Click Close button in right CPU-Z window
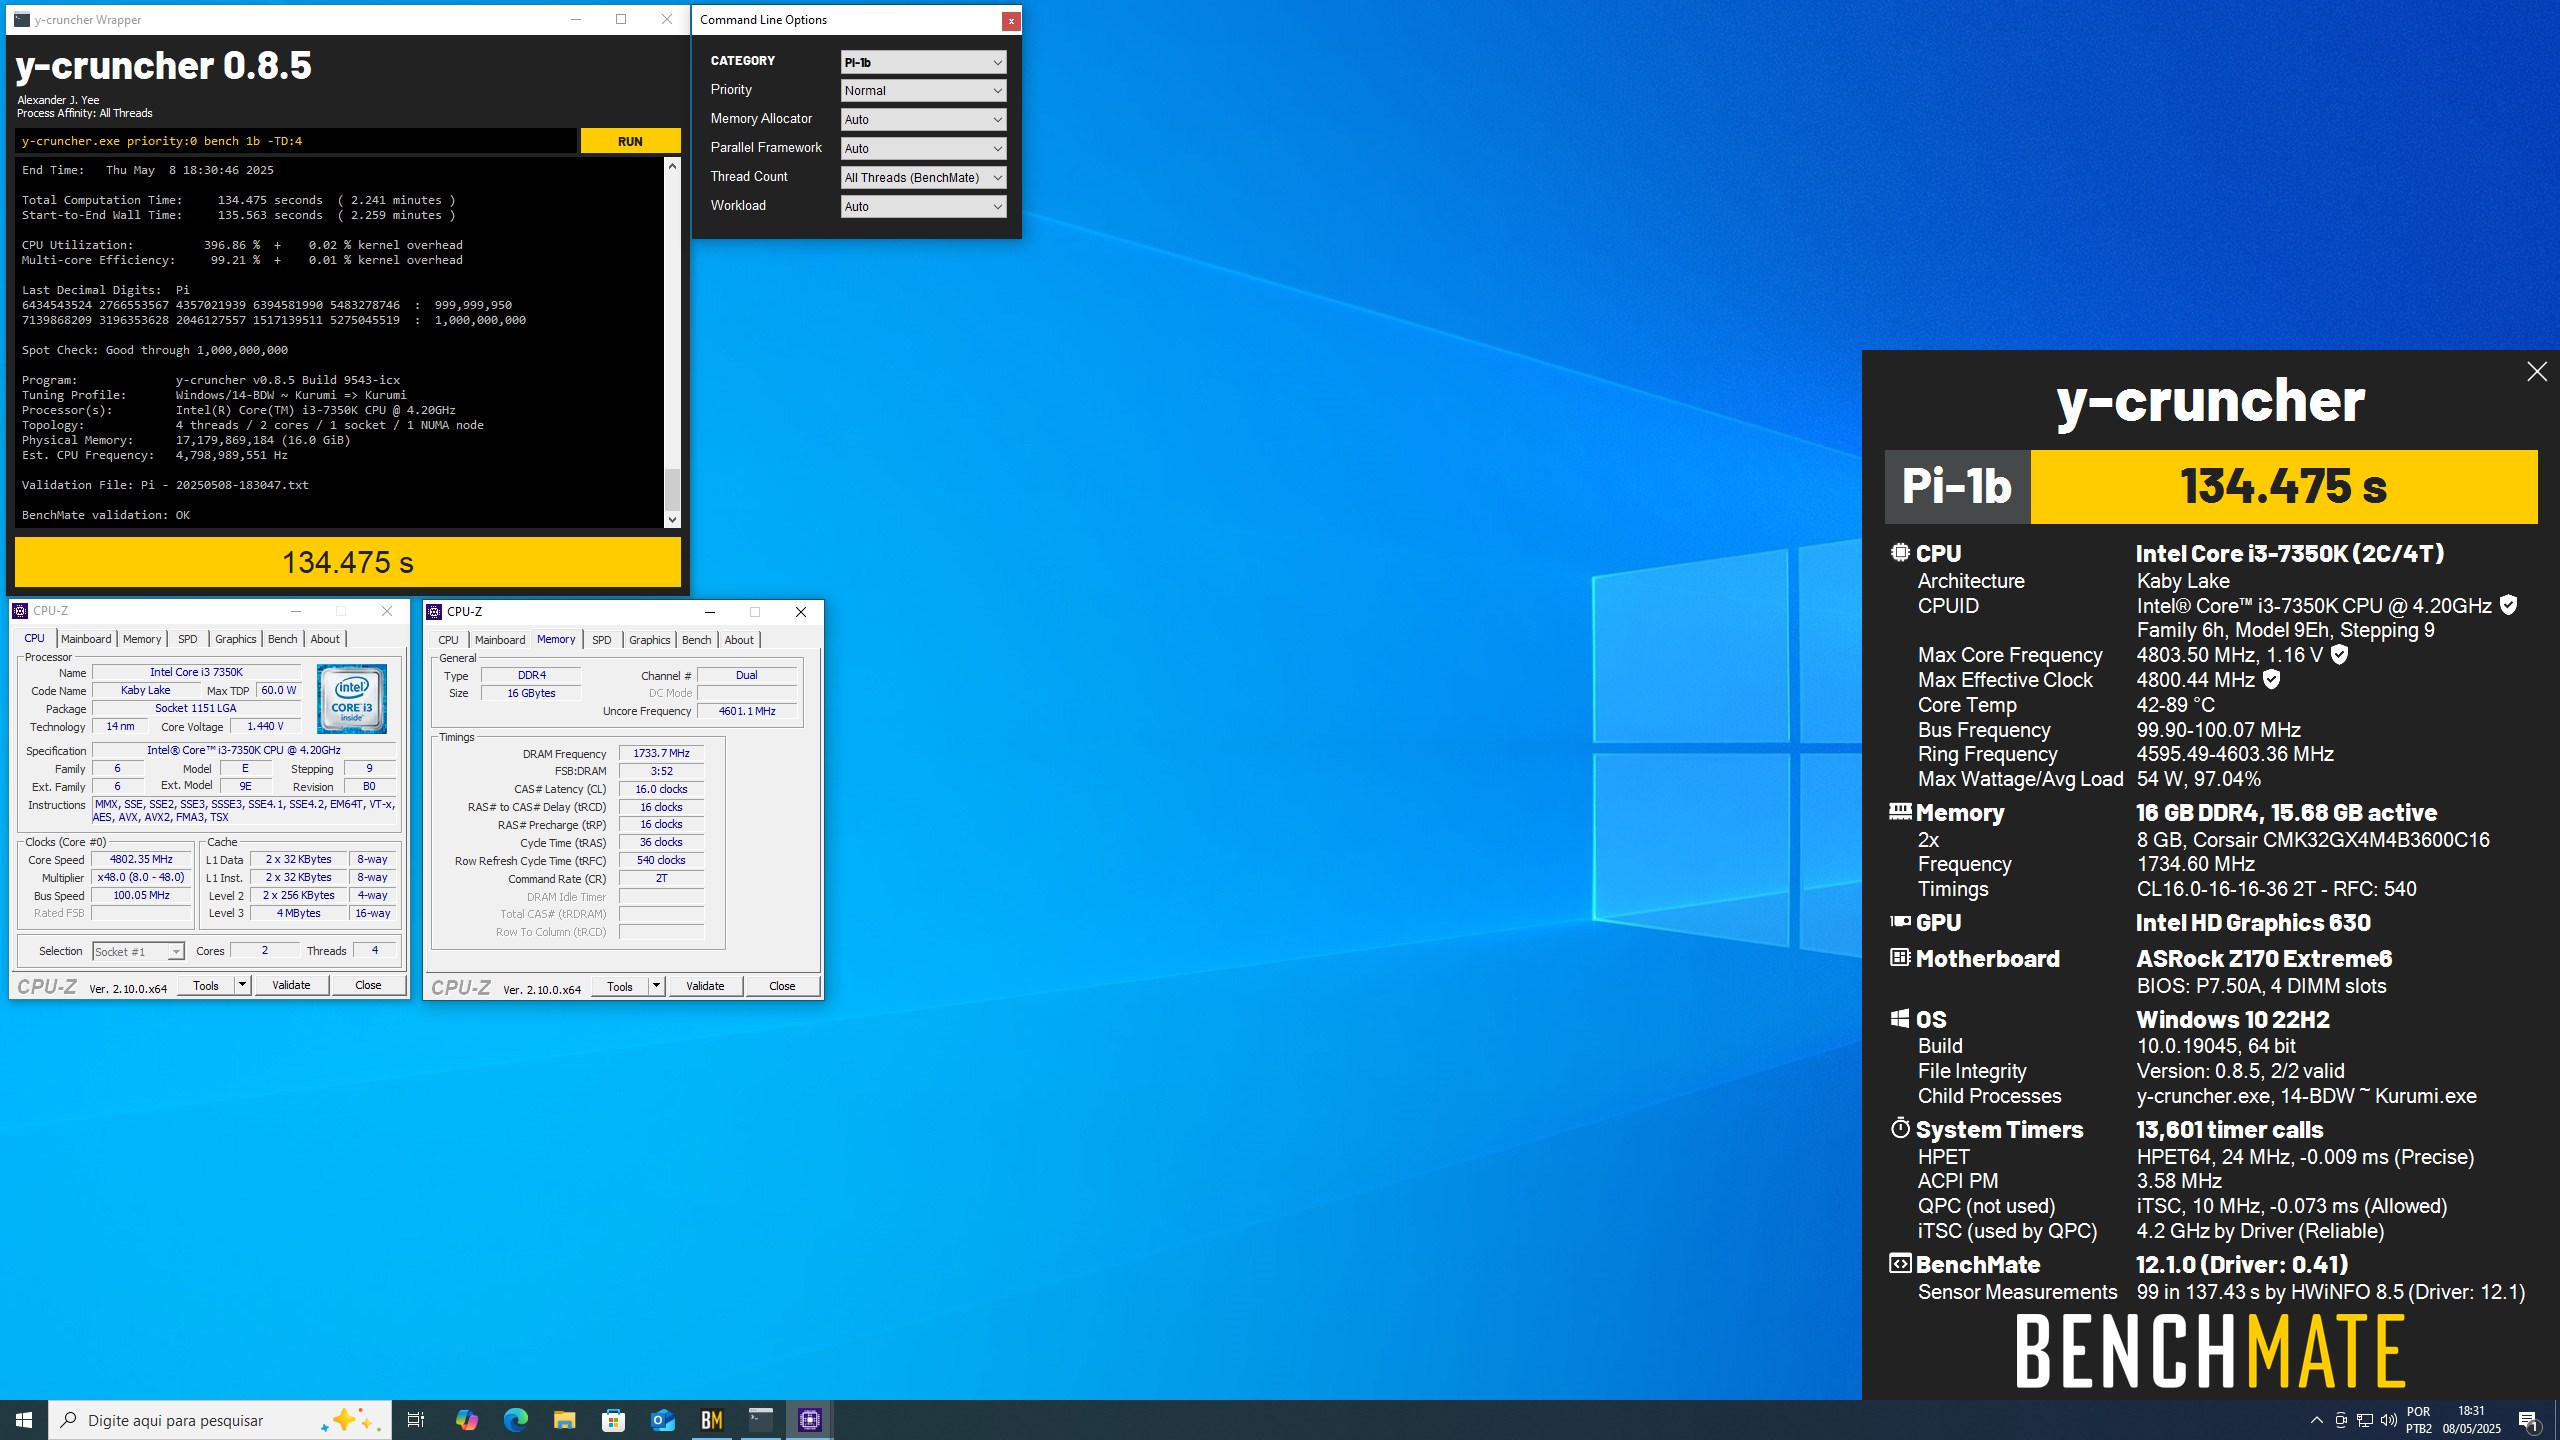This screenshot has height=1440, width=2560. (782, 986)
